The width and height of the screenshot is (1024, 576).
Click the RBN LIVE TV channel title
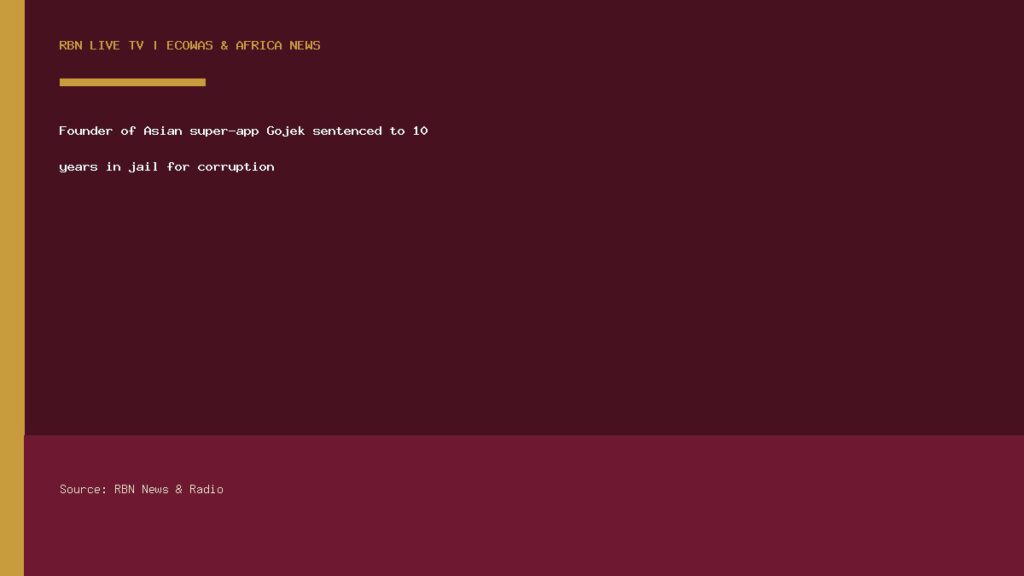(101, 45)
